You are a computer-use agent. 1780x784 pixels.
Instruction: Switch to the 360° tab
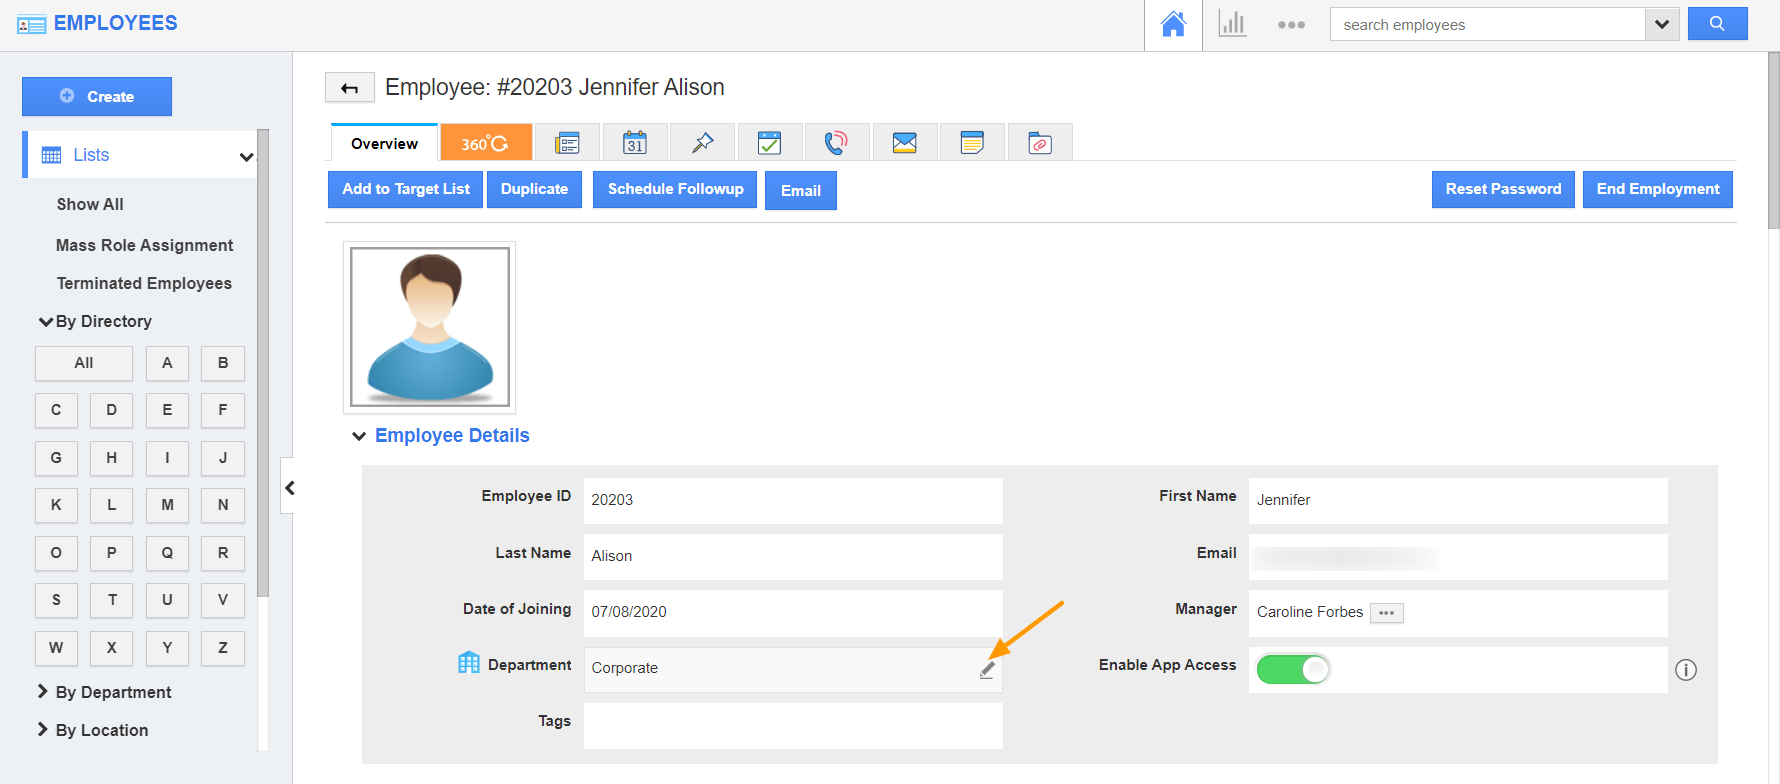click(x=485, y=143)
